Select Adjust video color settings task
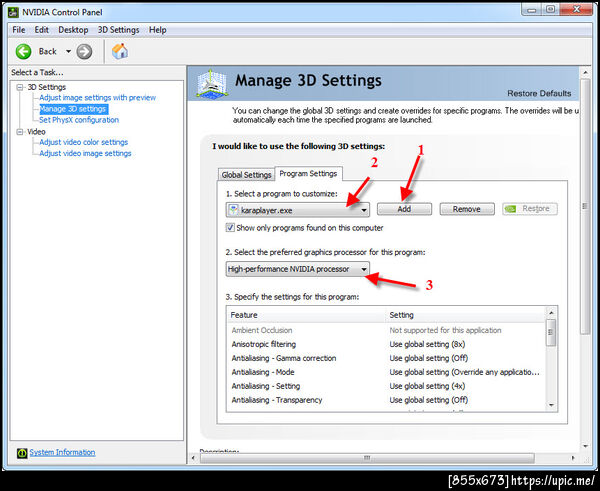This screenshot has height=491, width=600. click(83, 142)
